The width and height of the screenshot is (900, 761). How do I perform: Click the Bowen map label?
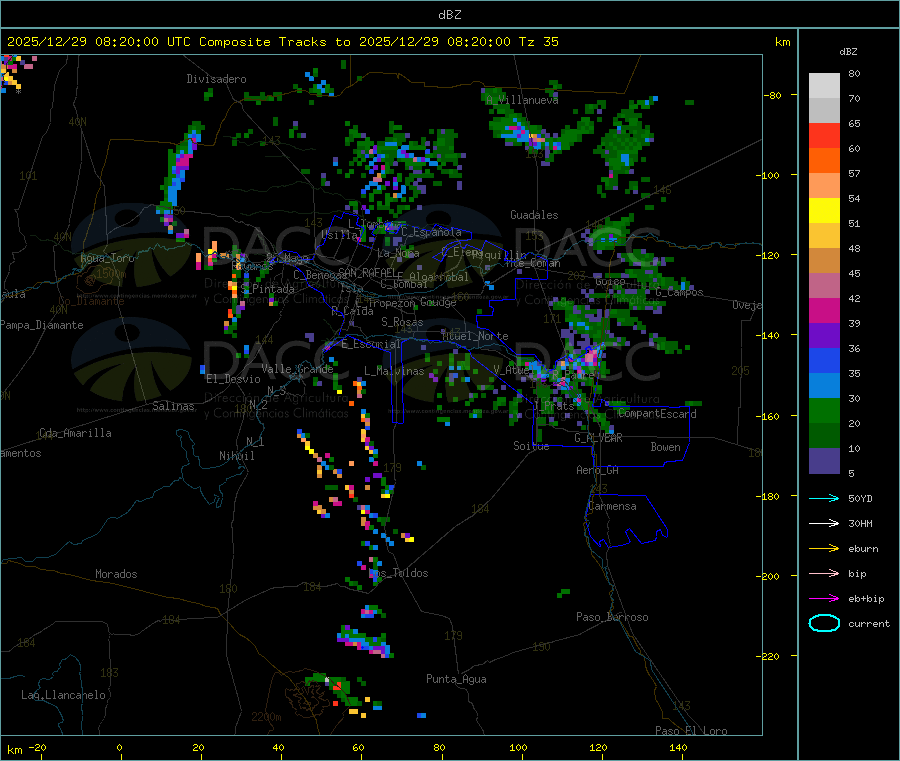pyautogui.click(x=665, y=447)
